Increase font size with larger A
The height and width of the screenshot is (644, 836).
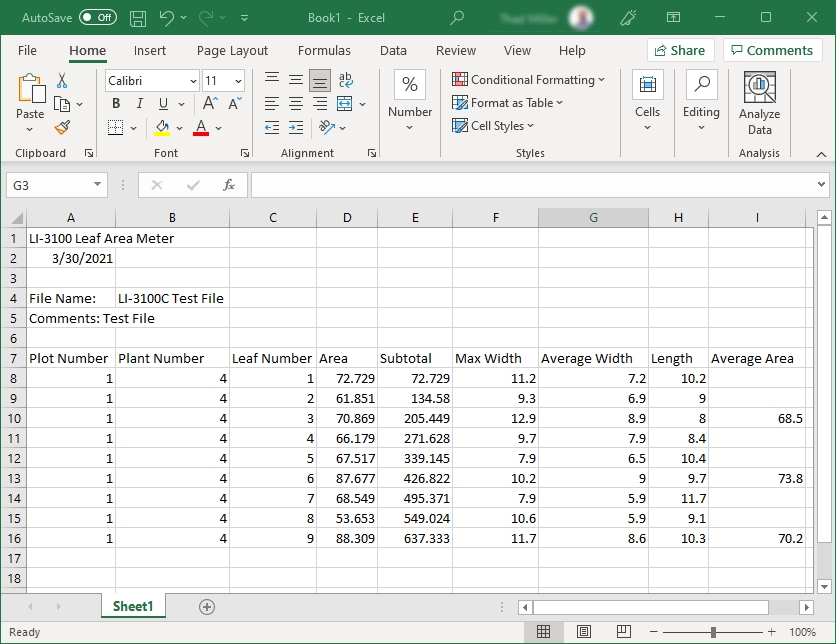pyautogui.click(x=210, y=103)
